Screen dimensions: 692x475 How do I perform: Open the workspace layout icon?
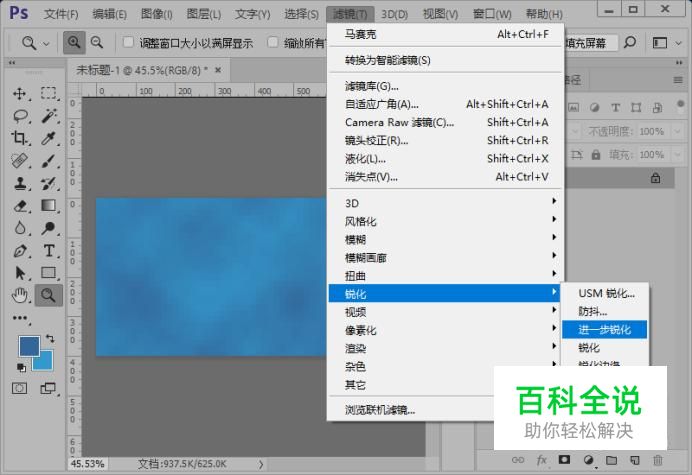660,43
